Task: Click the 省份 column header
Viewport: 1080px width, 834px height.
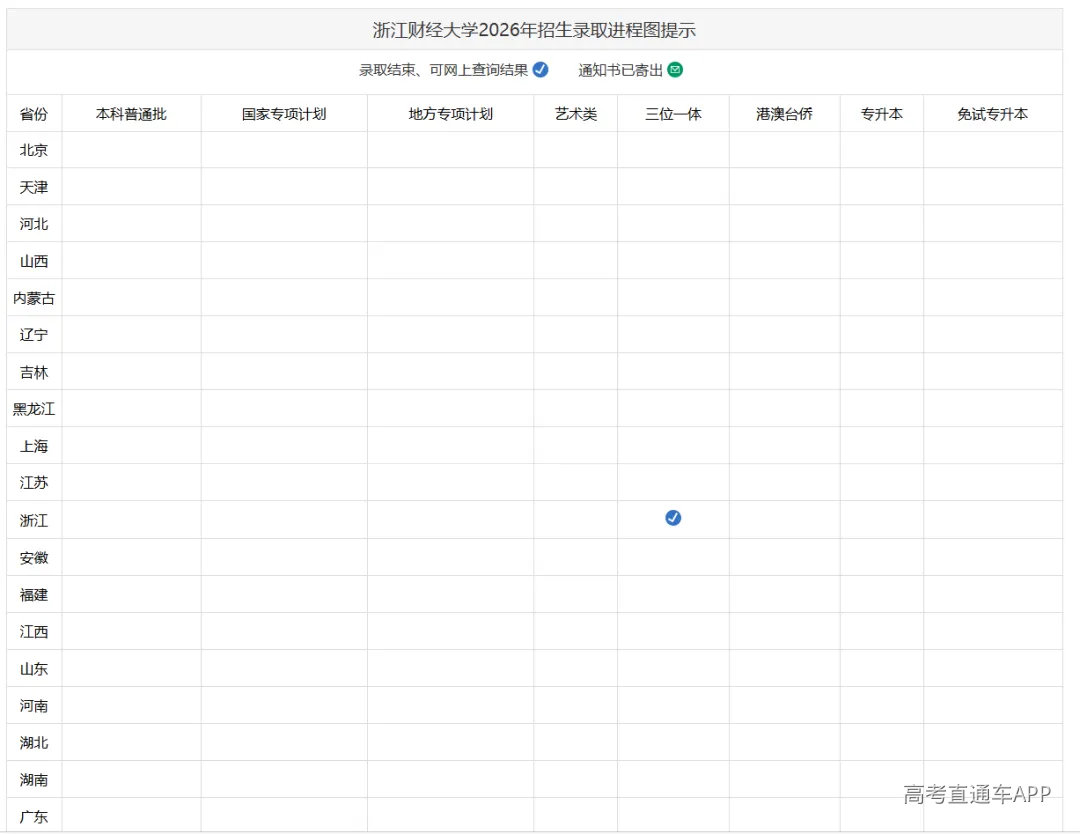Action: [x=34, y=114]
